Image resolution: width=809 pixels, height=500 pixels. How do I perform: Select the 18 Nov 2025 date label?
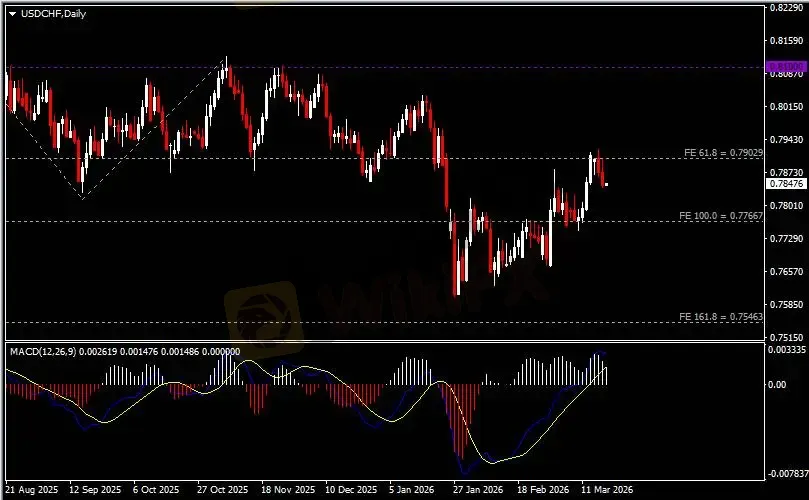pos(288,490)
